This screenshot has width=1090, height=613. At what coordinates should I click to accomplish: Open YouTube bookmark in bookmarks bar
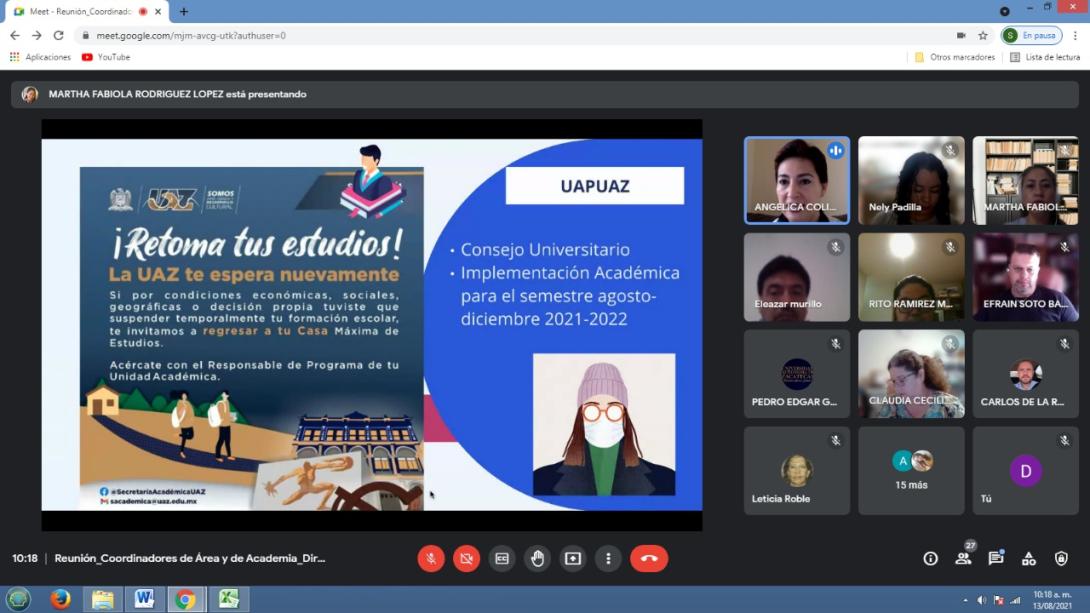coord(106,57)
